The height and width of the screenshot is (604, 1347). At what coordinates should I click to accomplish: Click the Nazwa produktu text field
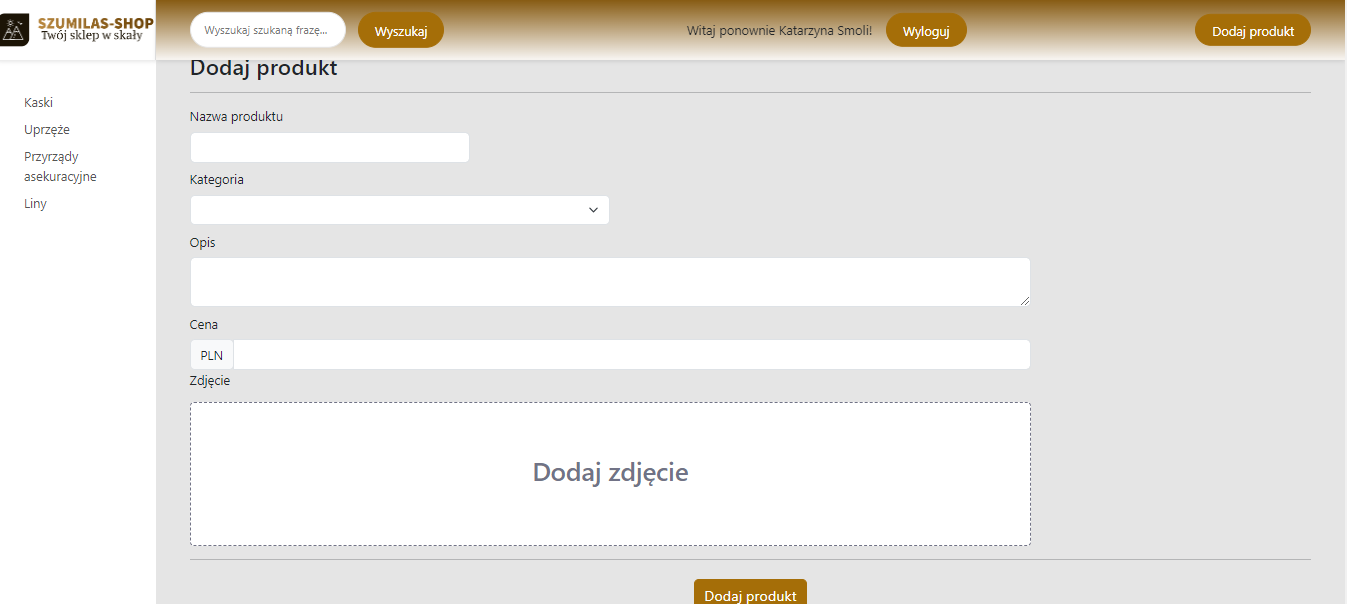point(329,148)
